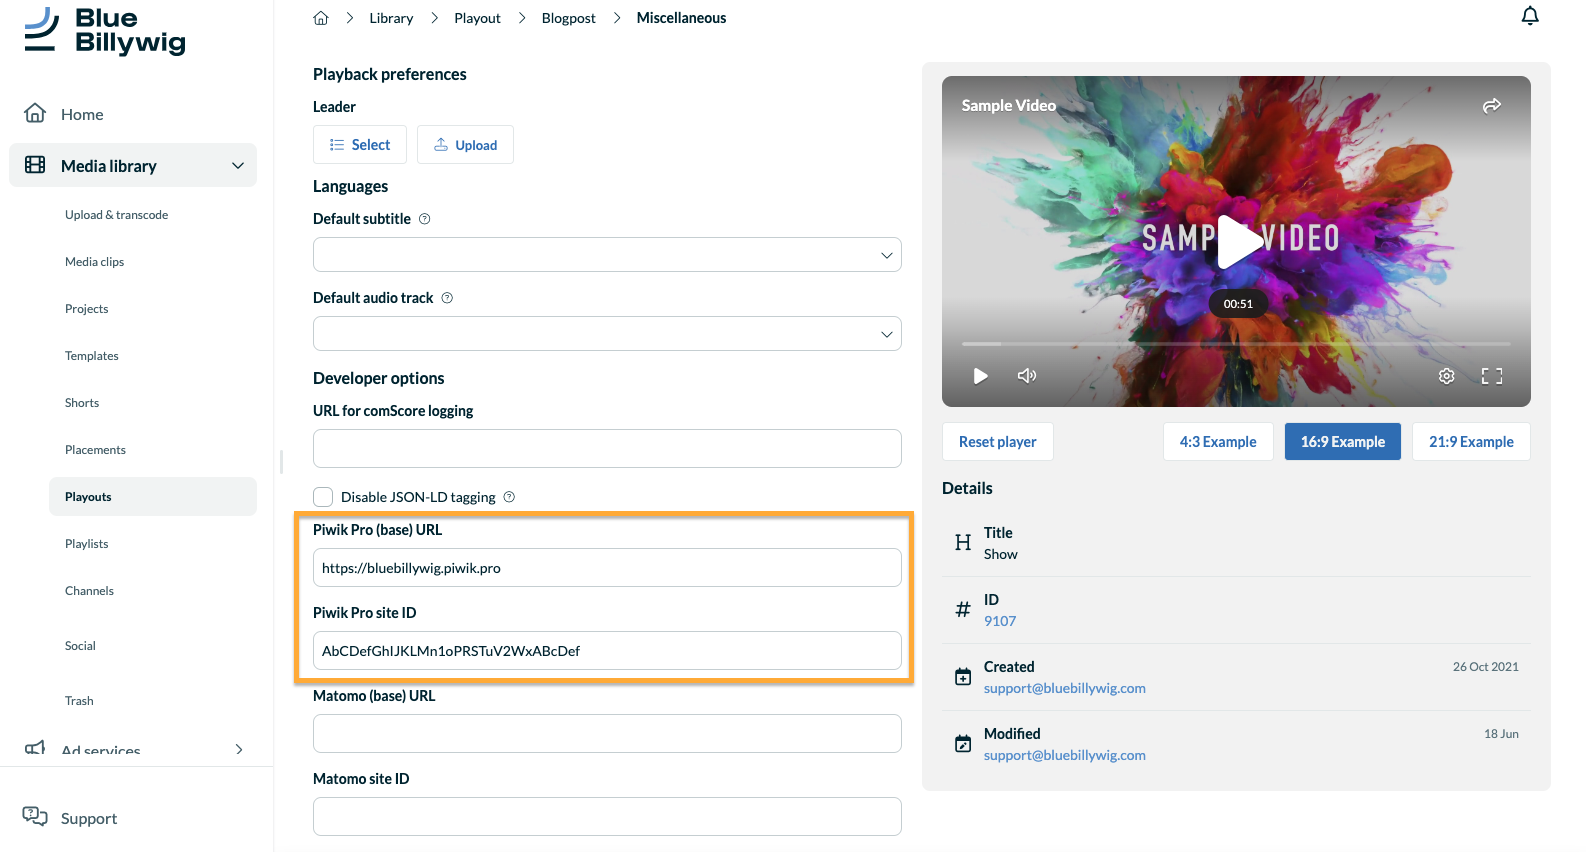This screenshot has width=1586, height=852.
Task: Open the notifications bell
Action: pos(1530,16)
